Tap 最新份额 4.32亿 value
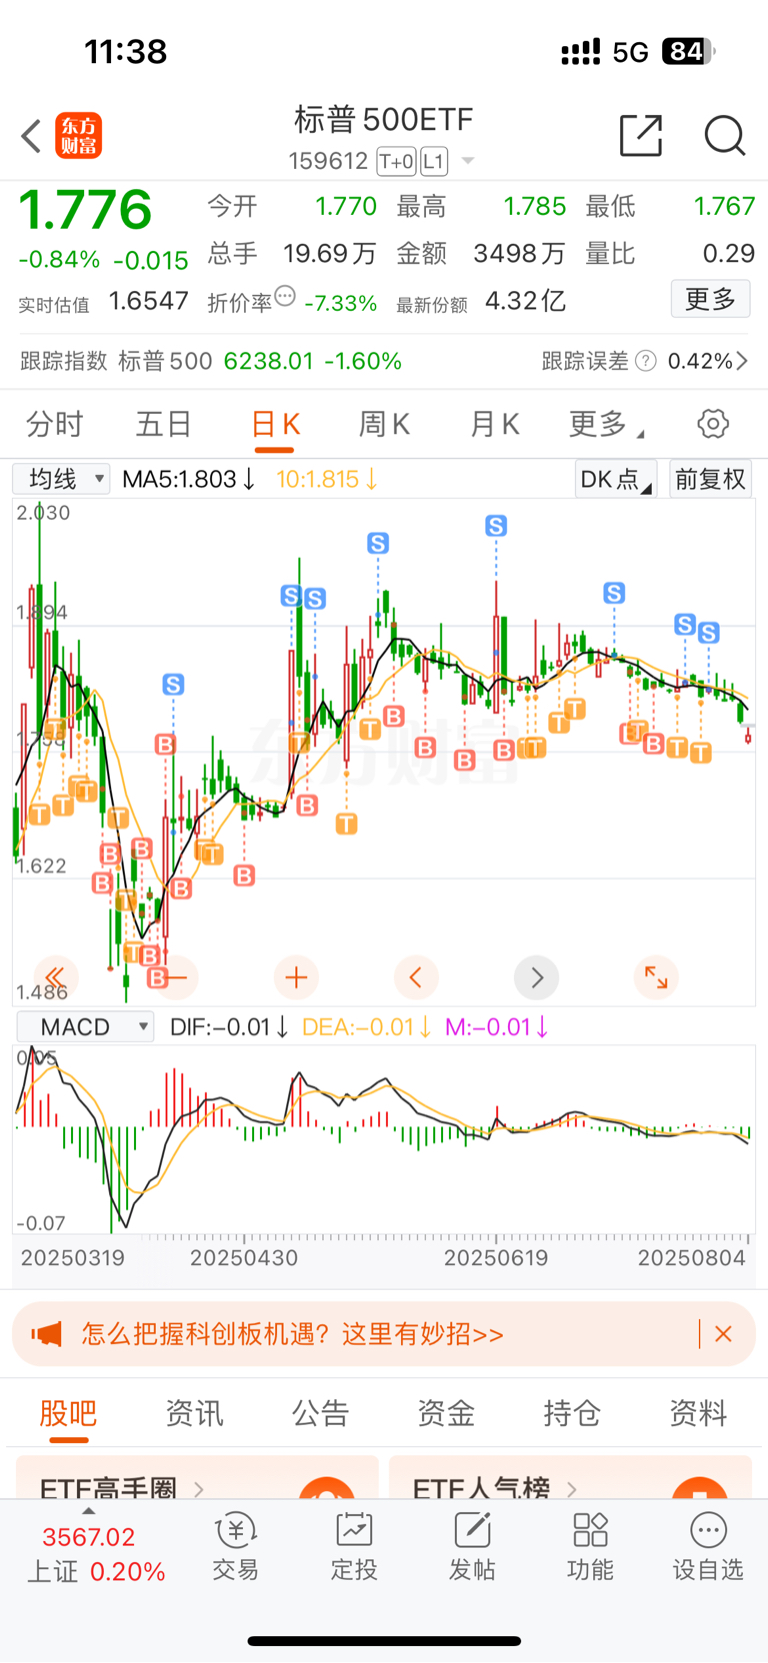The height and width of the screenshot is (1663, 768). click(481, 301)
